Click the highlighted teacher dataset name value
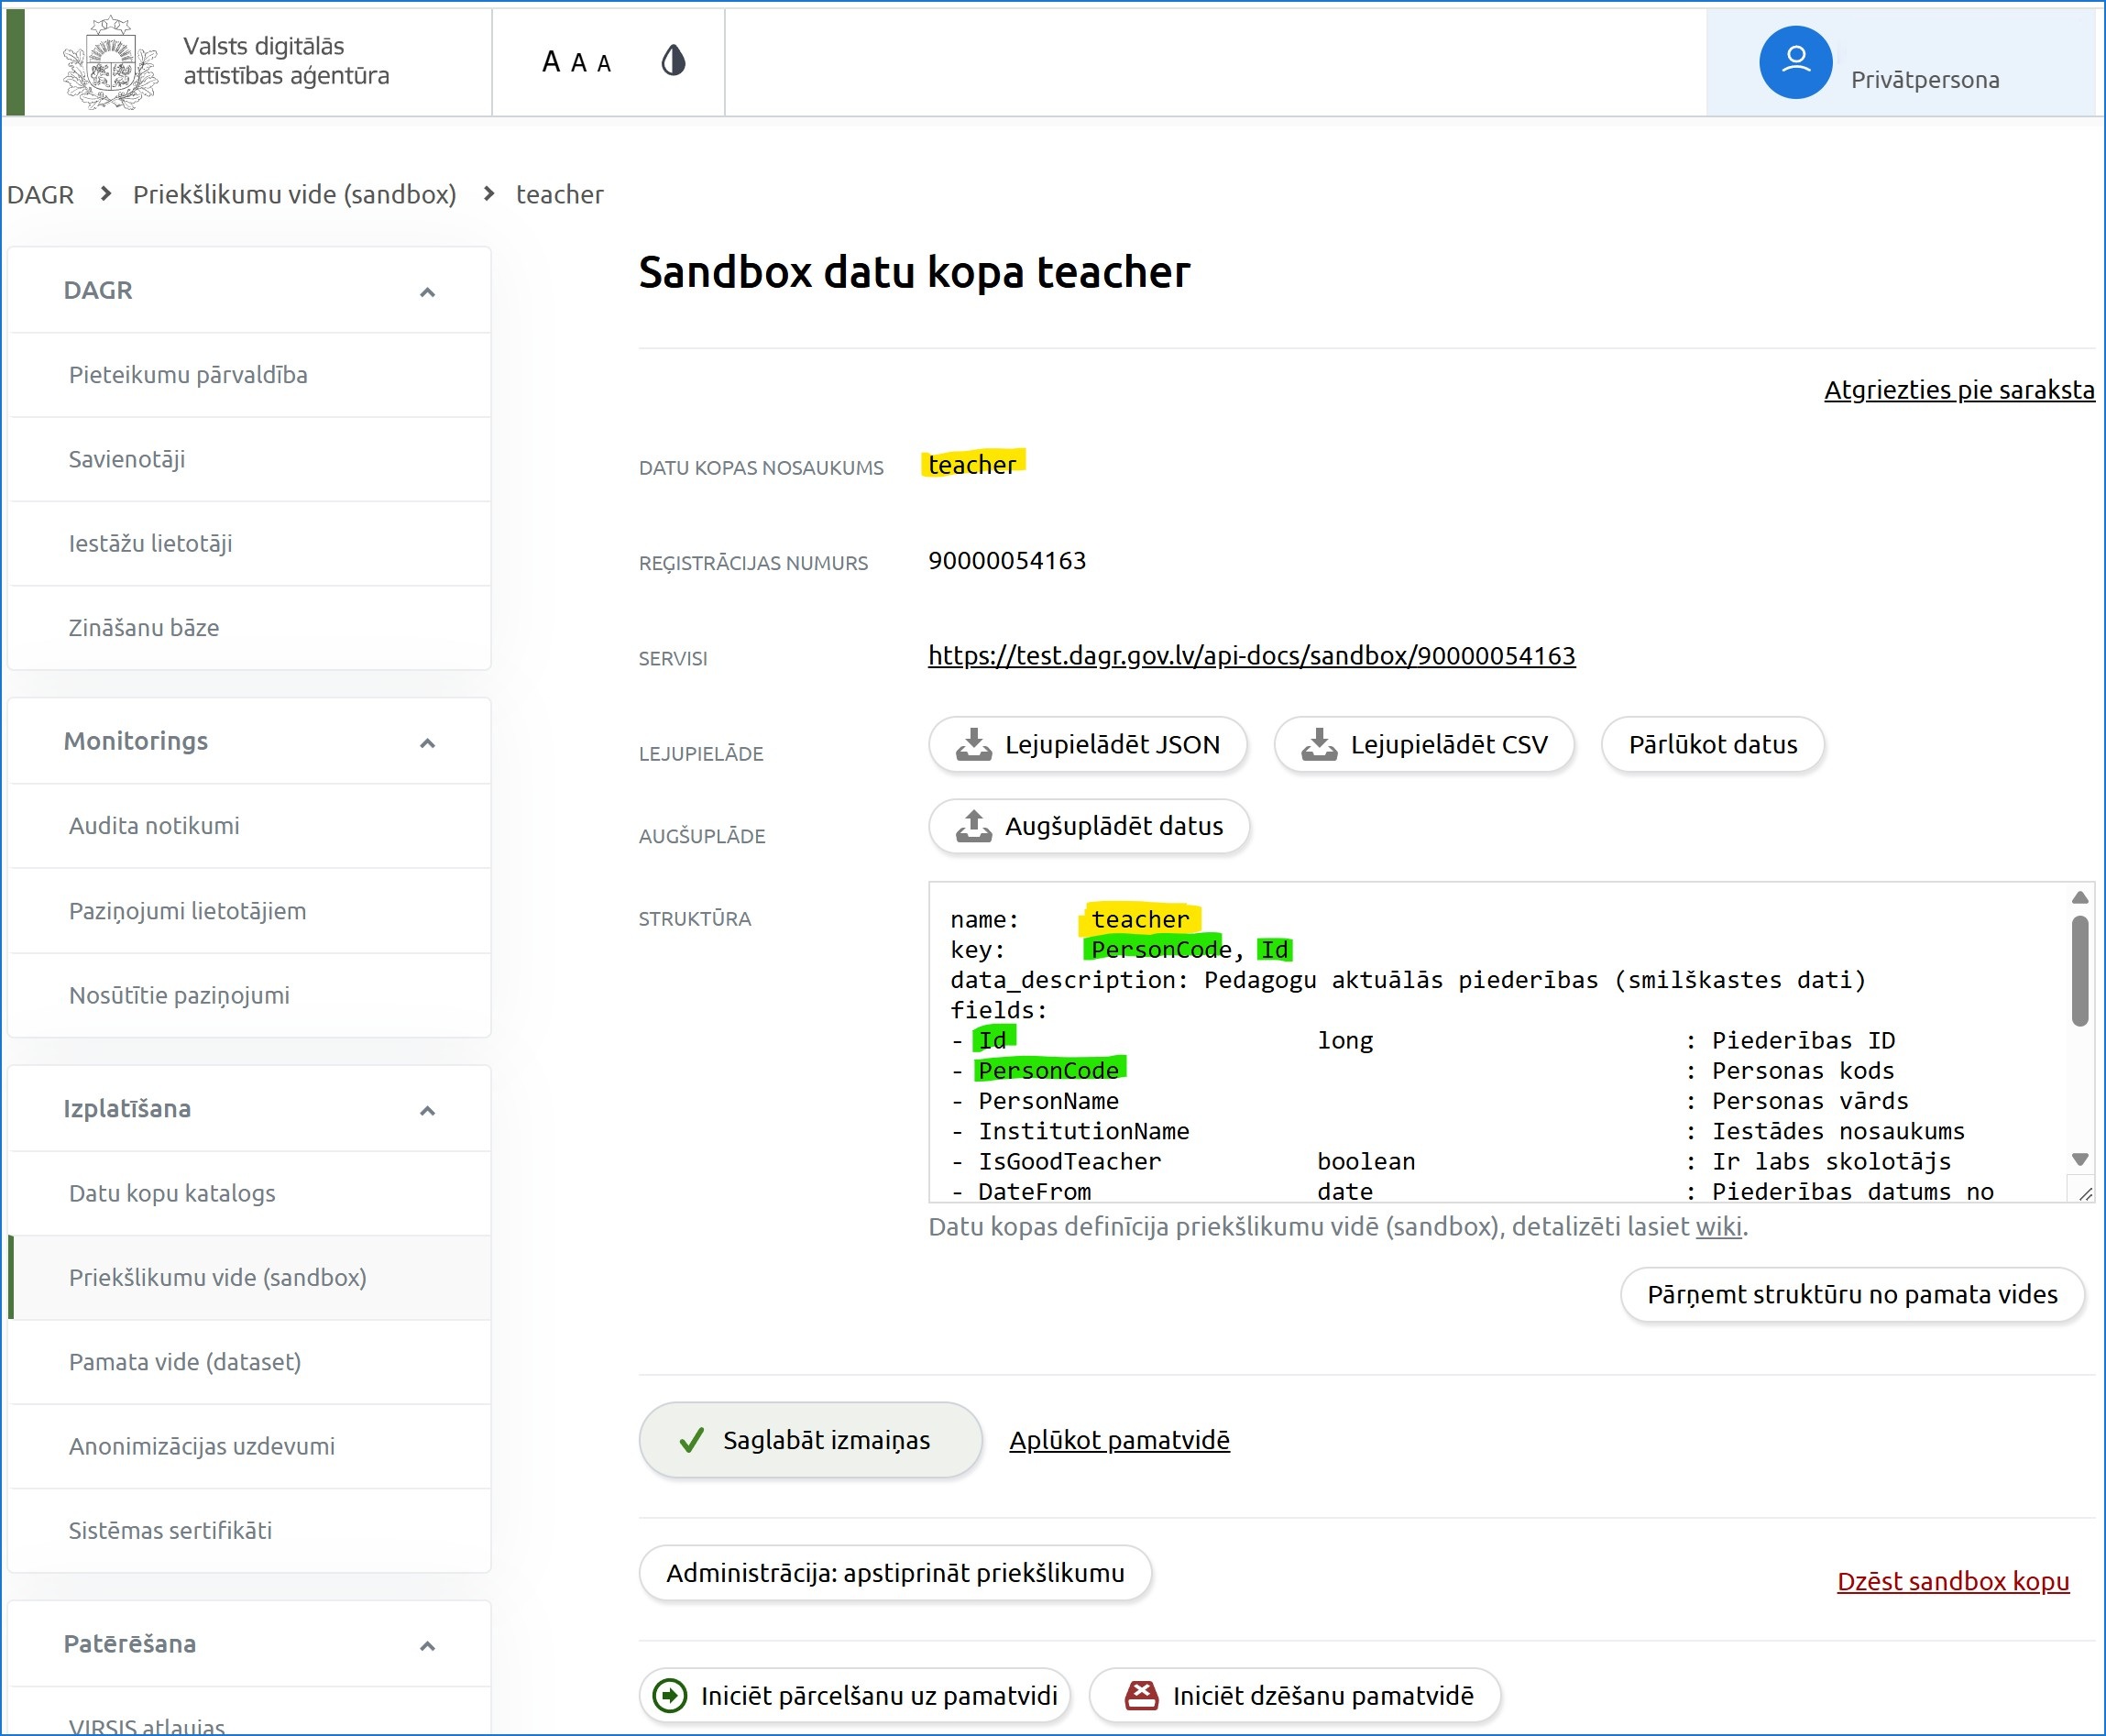 click(972, 464)
